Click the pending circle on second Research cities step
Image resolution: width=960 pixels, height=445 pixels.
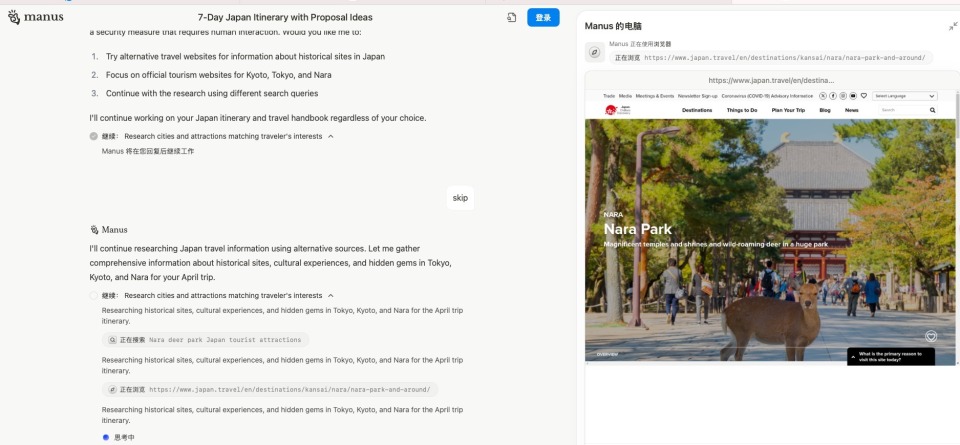[94, 296]
